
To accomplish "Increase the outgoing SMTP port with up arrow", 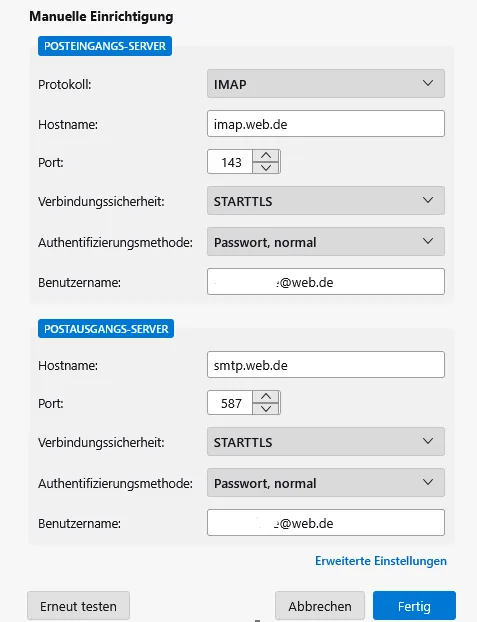I will [266, 397].
